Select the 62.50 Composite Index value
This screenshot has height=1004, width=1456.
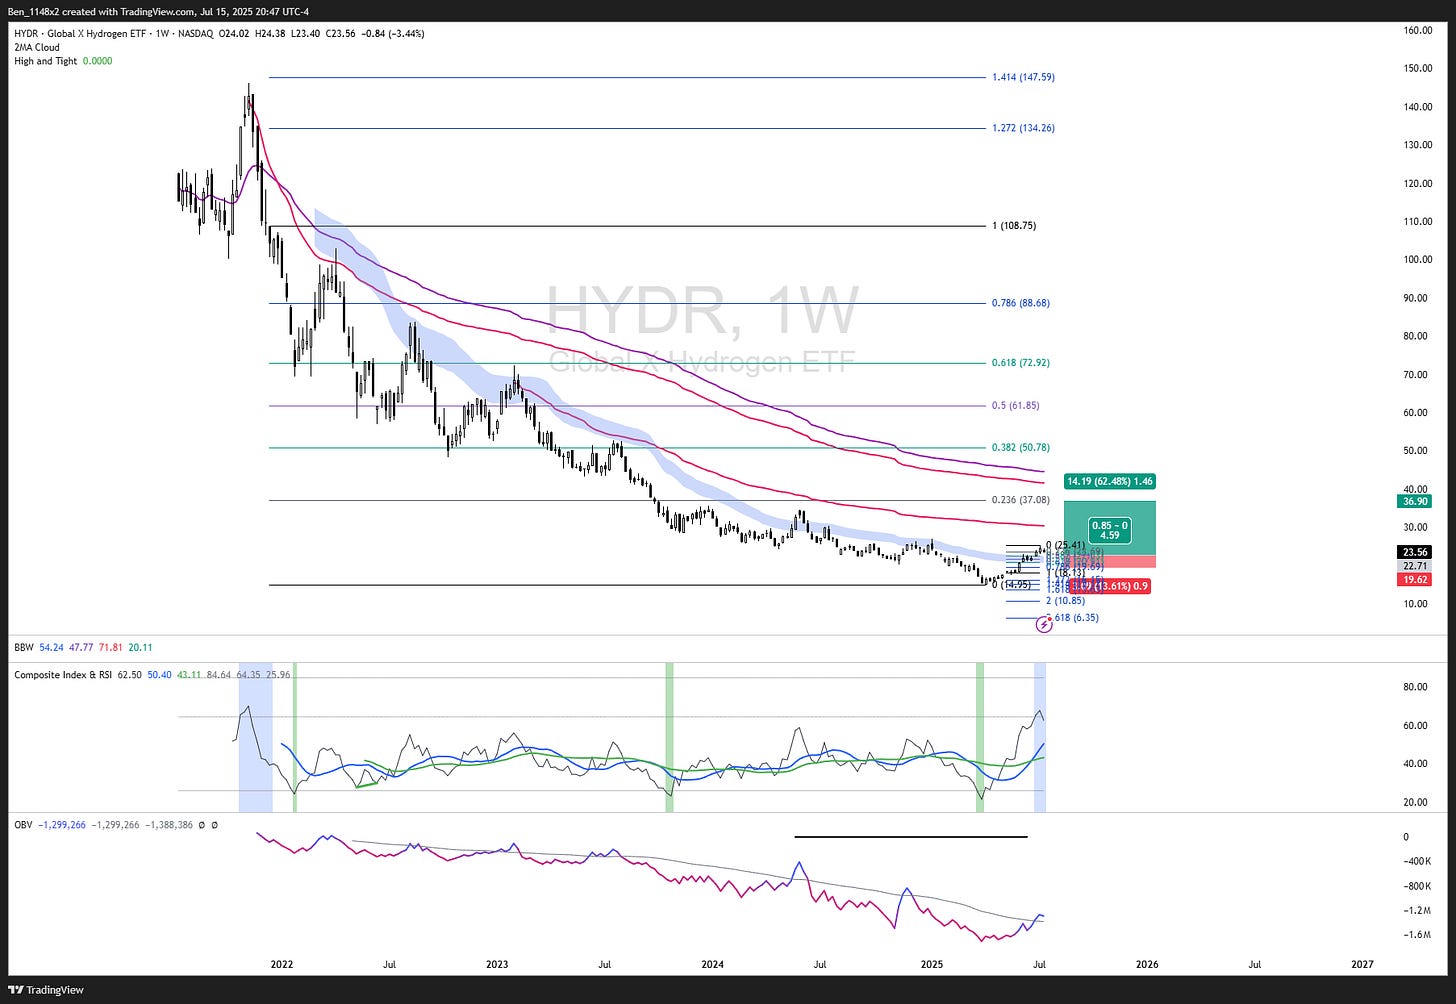tap(130, 675)
